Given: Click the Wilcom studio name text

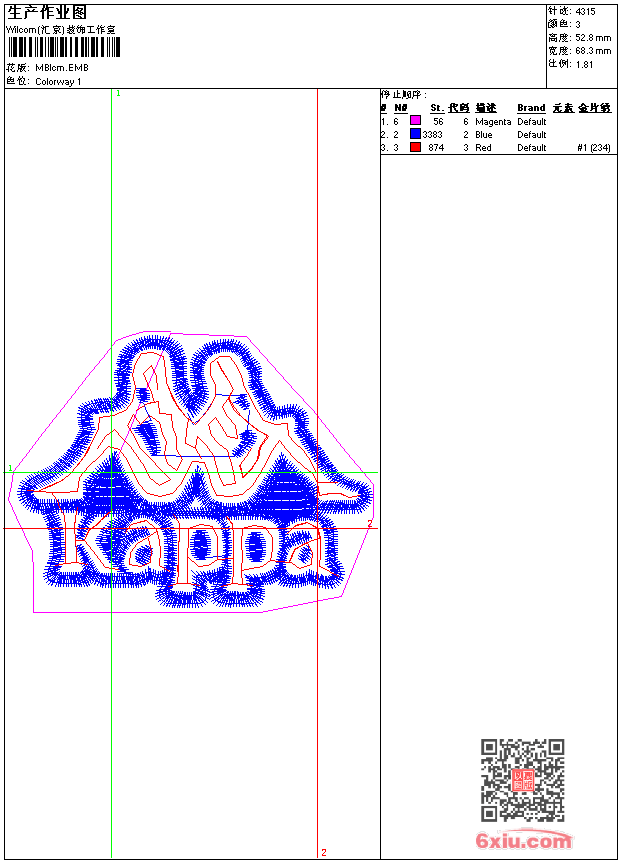Looking at the screenshot, I should point(61,30).
